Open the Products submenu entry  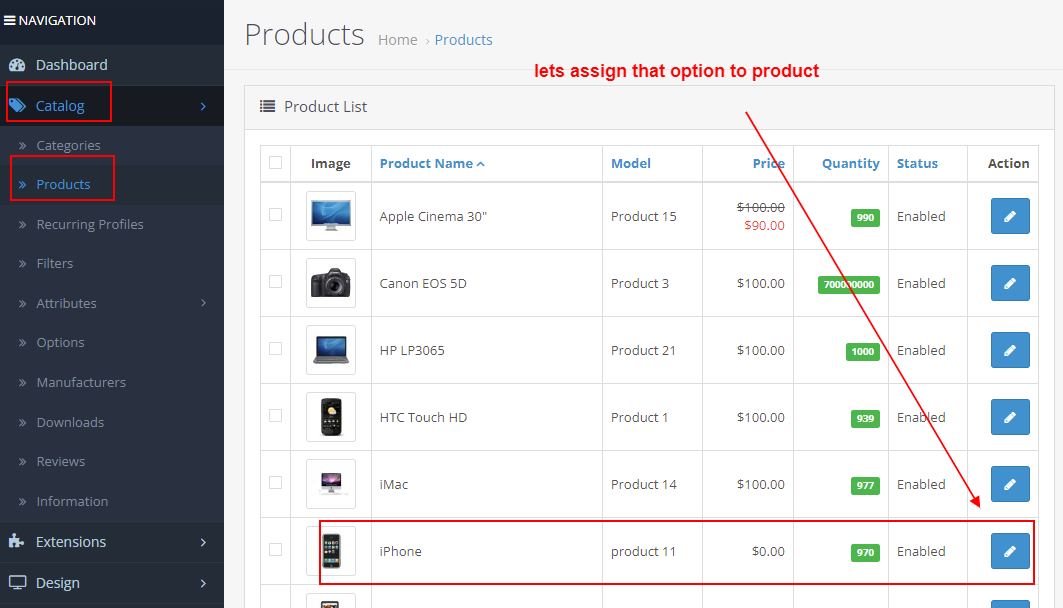tap(62, 184)
